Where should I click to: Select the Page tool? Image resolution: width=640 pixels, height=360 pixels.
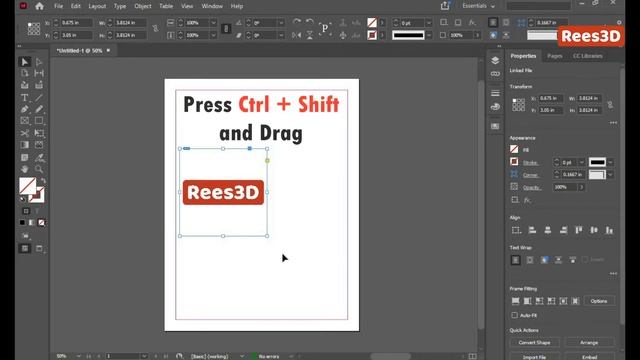(24, 73)
